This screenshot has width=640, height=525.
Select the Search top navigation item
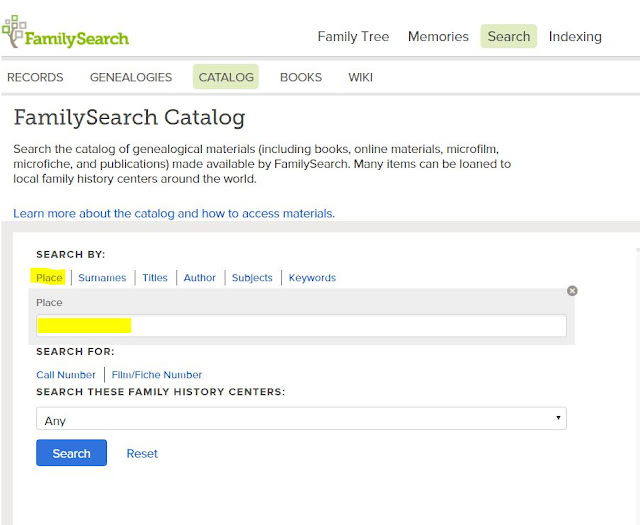pos(509,37)
